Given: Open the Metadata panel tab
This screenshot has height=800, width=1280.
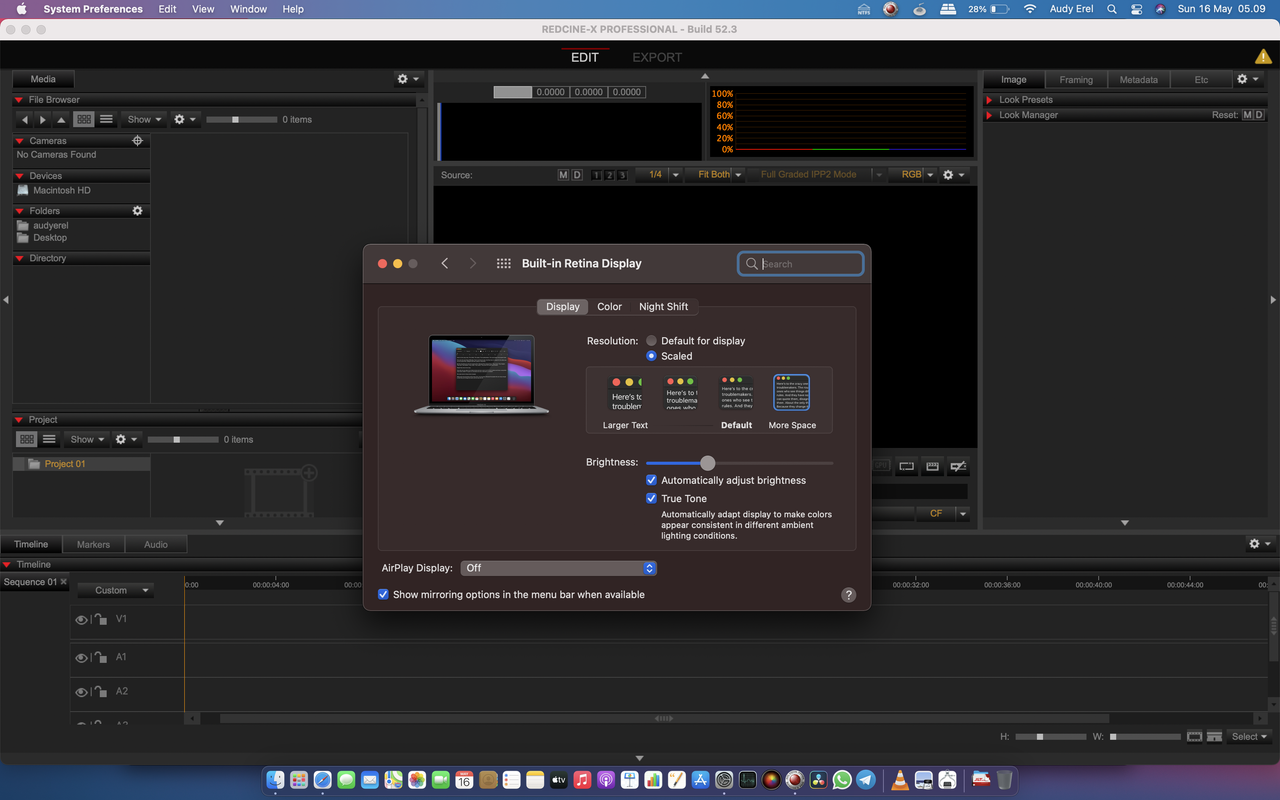Looking at the screenshot, I should coord(1139,80).
